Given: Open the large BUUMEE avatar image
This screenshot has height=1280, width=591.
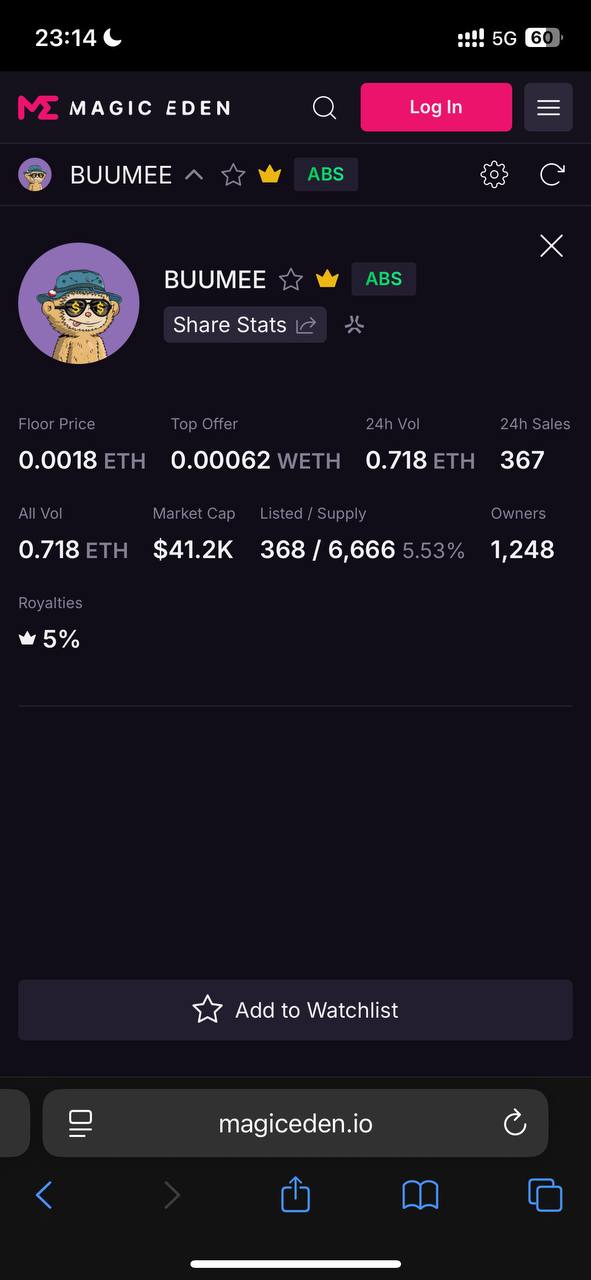Looking at the screenshot, I should tap(79, 303).
